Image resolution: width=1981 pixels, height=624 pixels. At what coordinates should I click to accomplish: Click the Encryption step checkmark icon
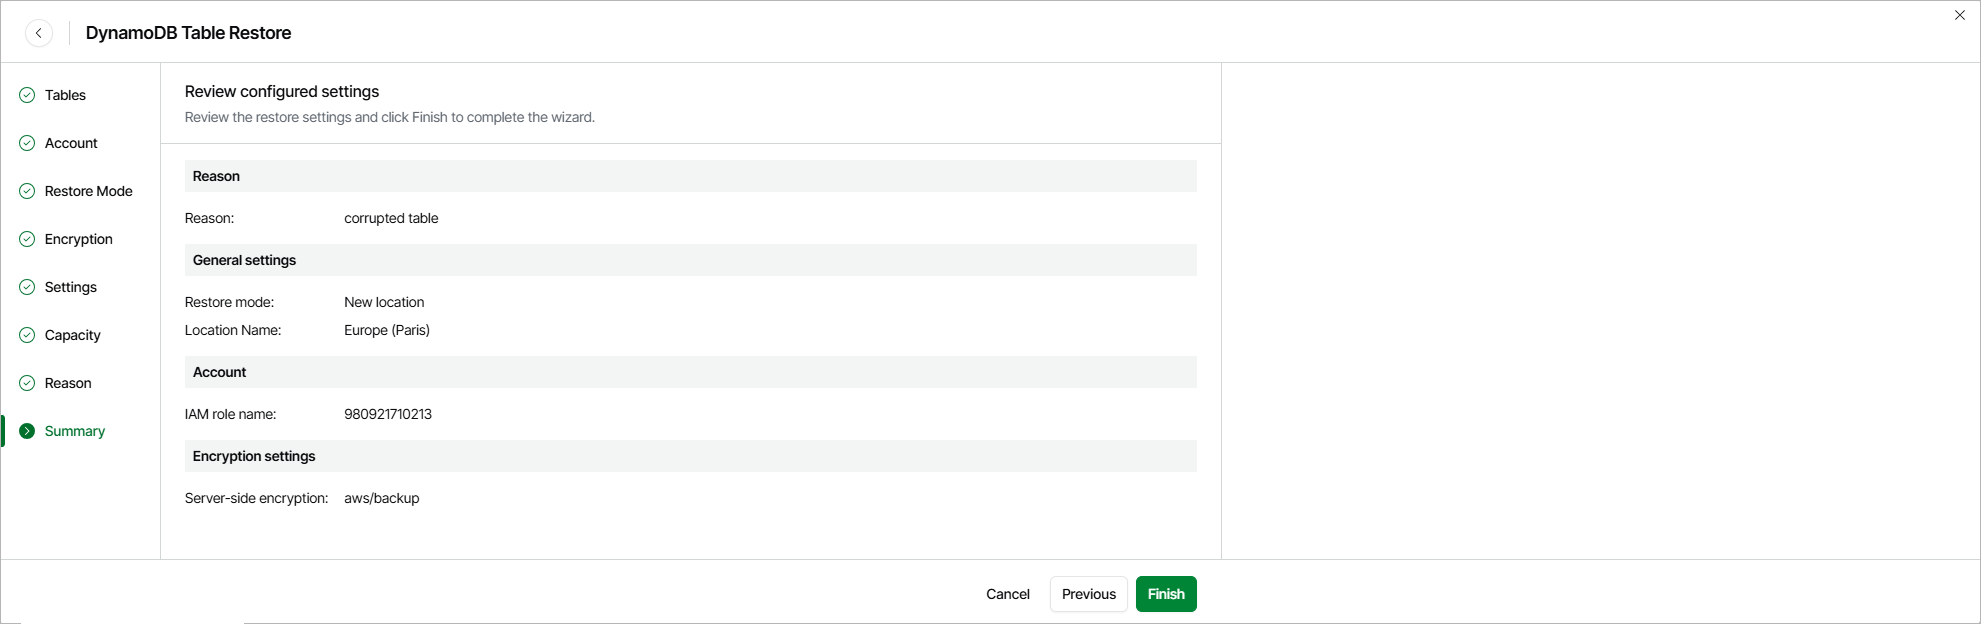27,239
